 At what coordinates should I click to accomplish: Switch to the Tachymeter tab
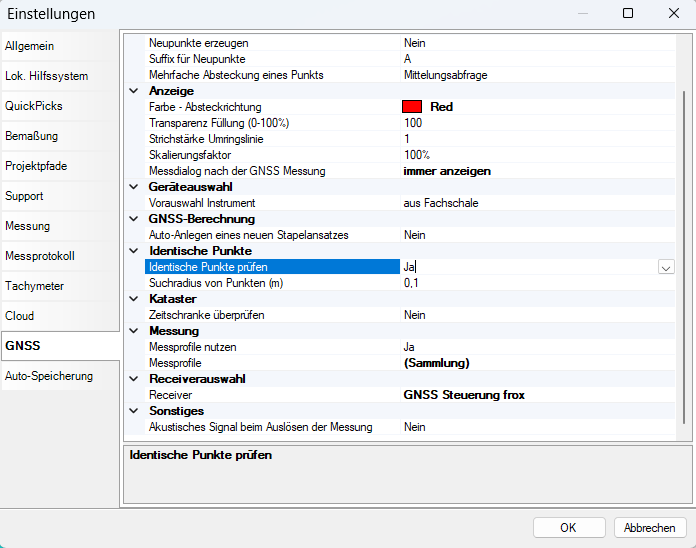[60, 286]
